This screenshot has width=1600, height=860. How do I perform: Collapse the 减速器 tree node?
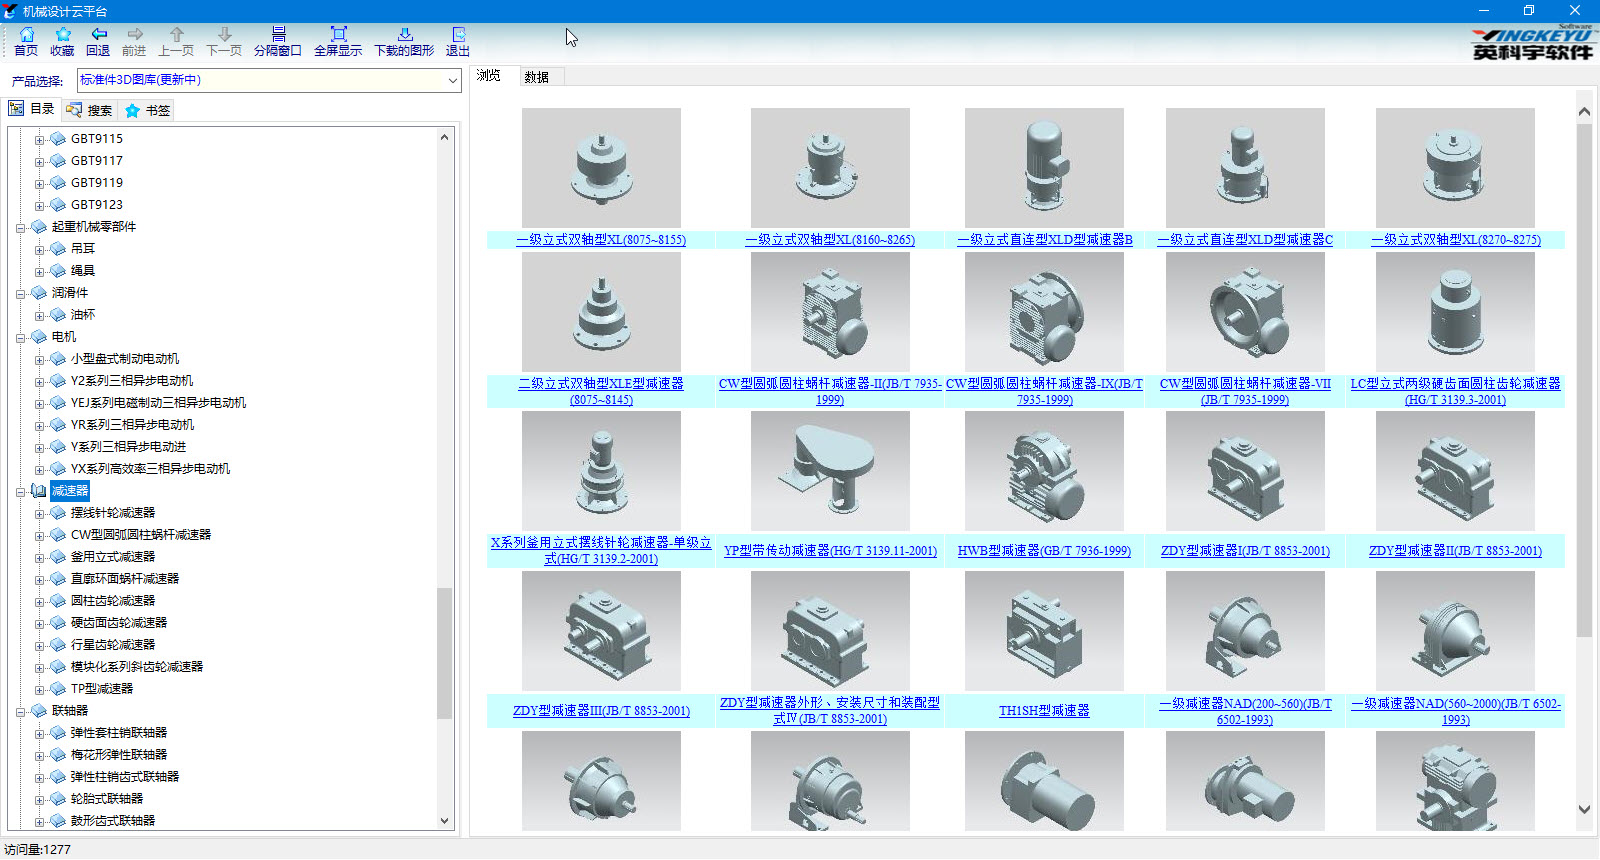[20, 491]
